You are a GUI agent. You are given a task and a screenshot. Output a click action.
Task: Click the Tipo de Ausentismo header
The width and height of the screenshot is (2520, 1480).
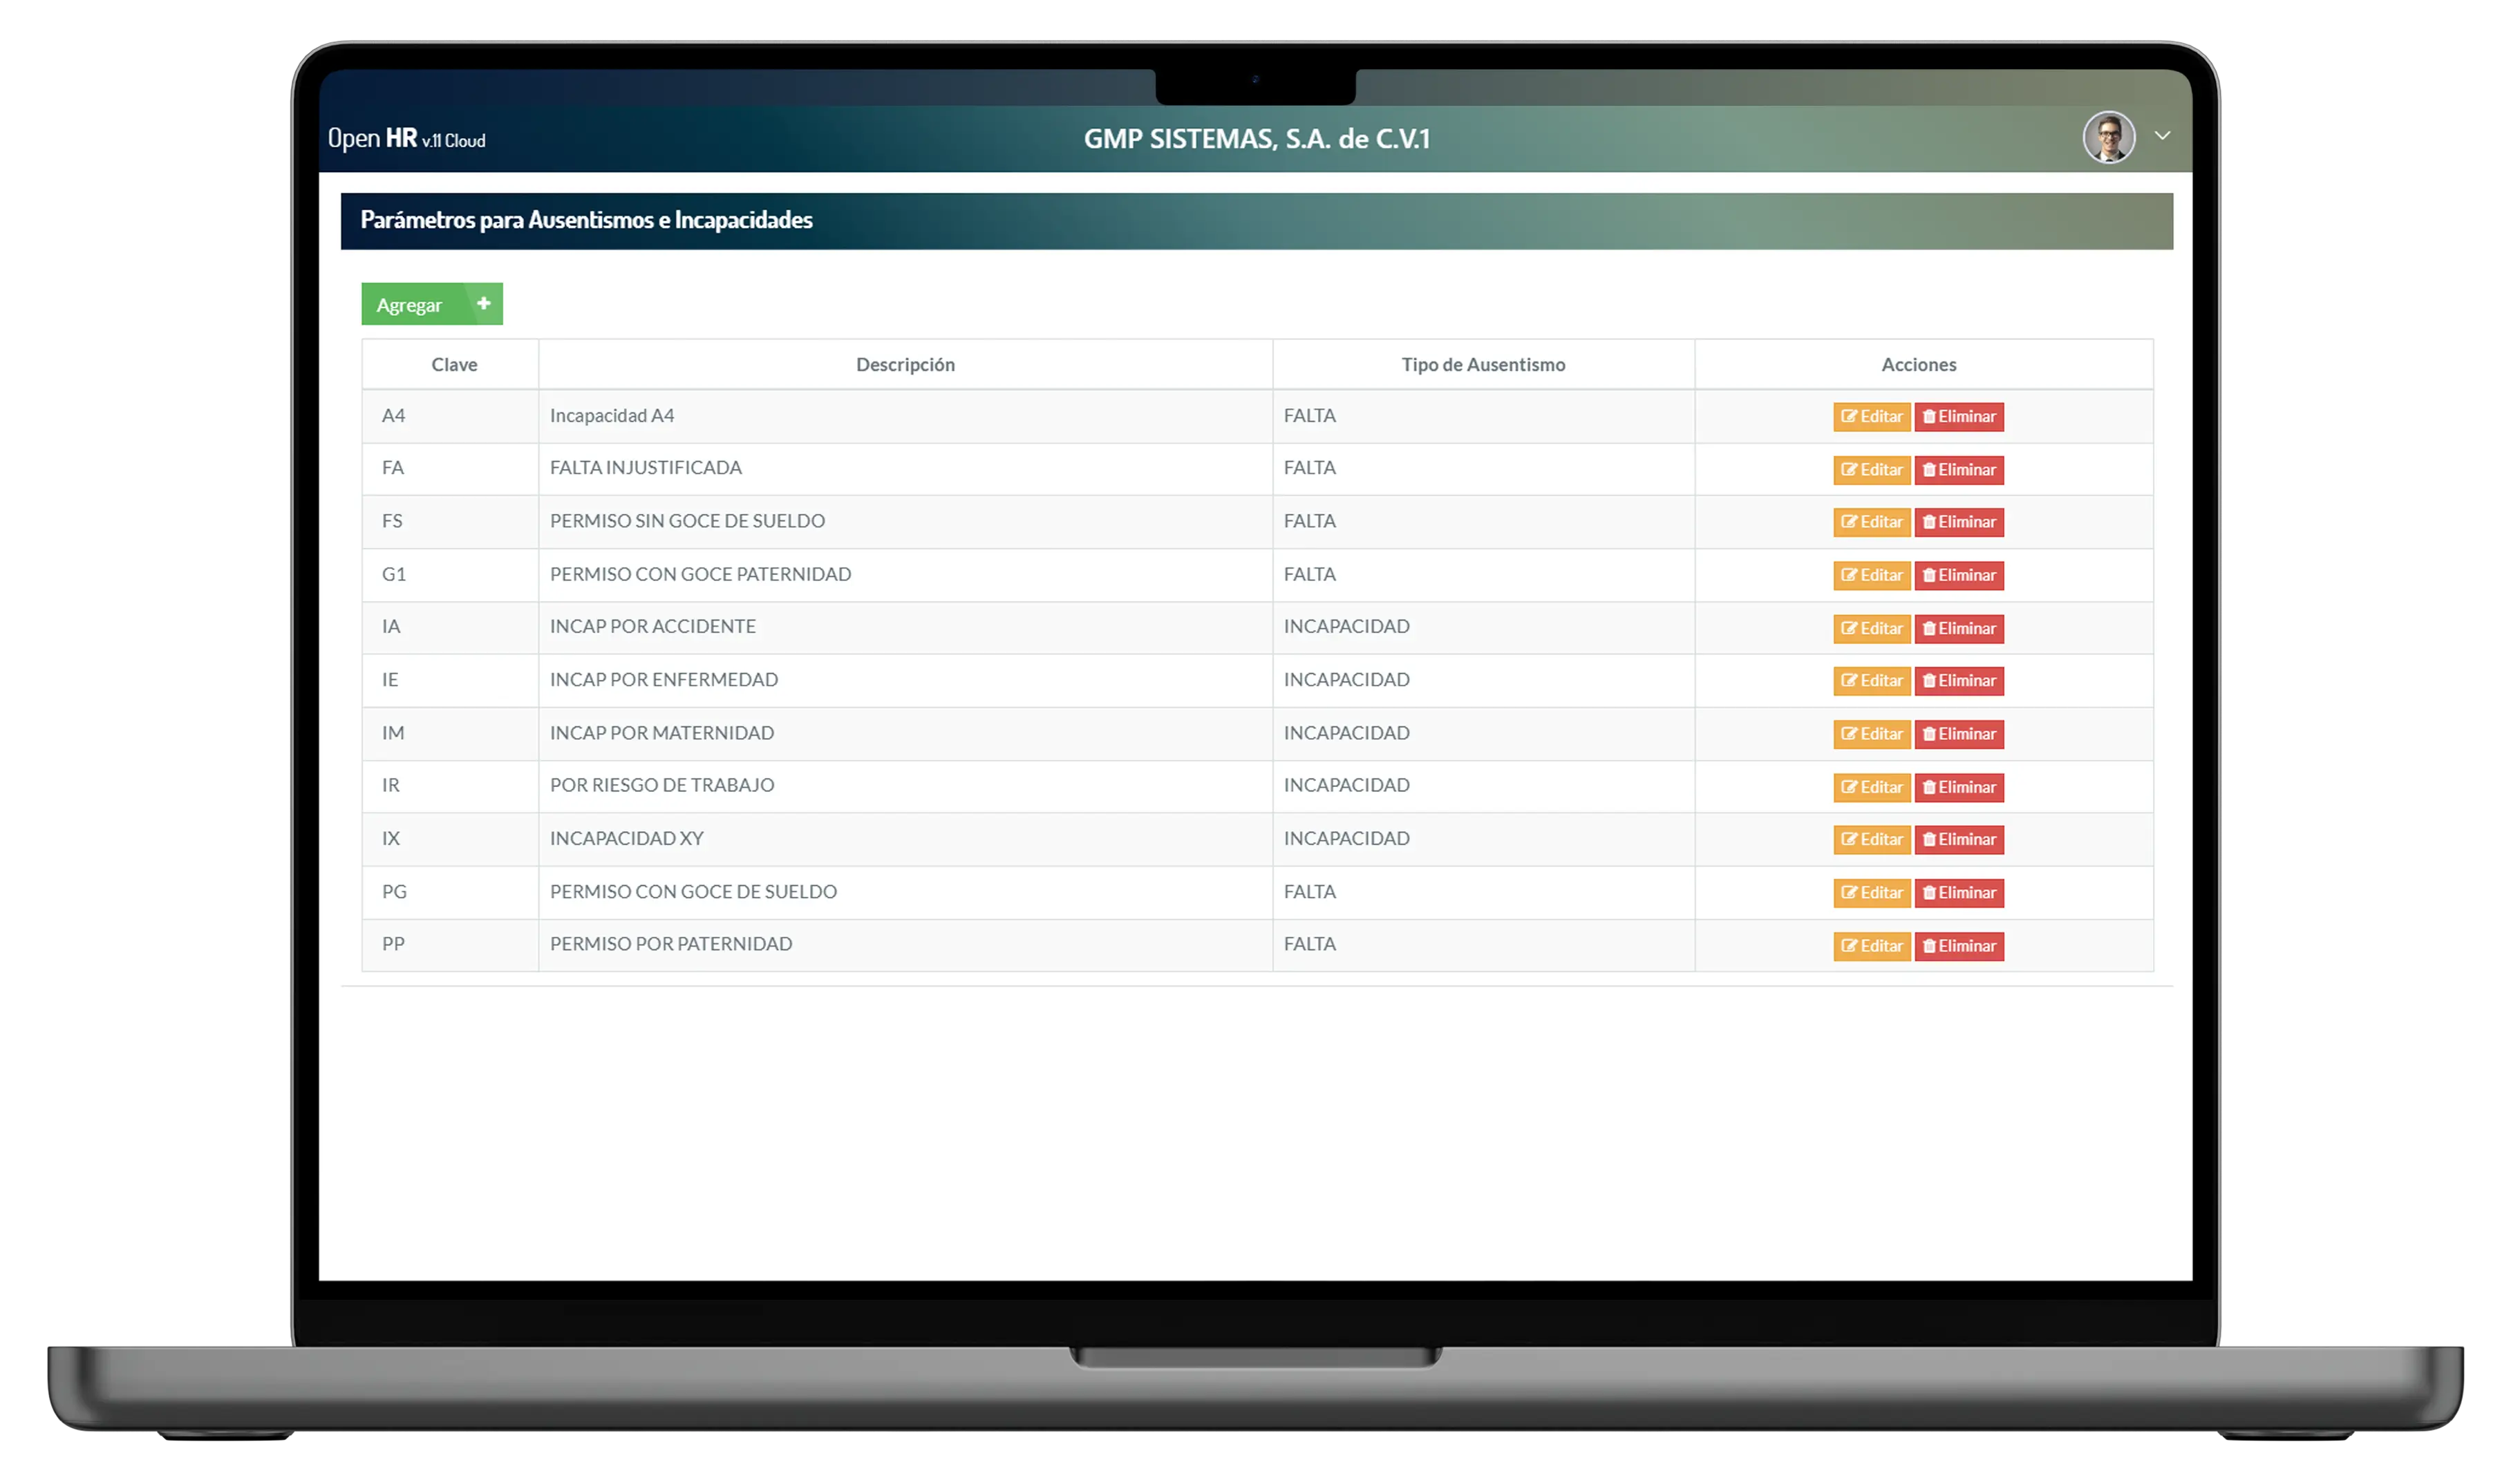tap(1483, 365)
